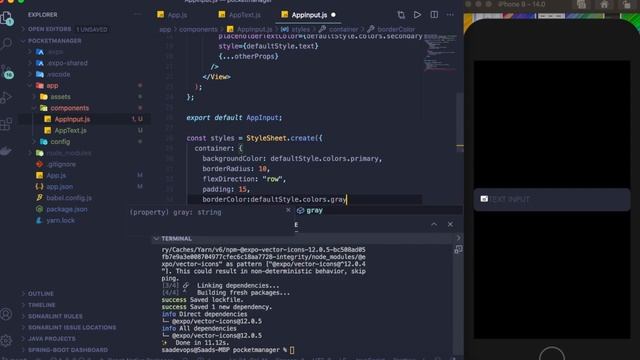Image resolution: width=640 pixels, height=360 pixels.
Task: Click the code minimap overview
Action: [440, 53]
